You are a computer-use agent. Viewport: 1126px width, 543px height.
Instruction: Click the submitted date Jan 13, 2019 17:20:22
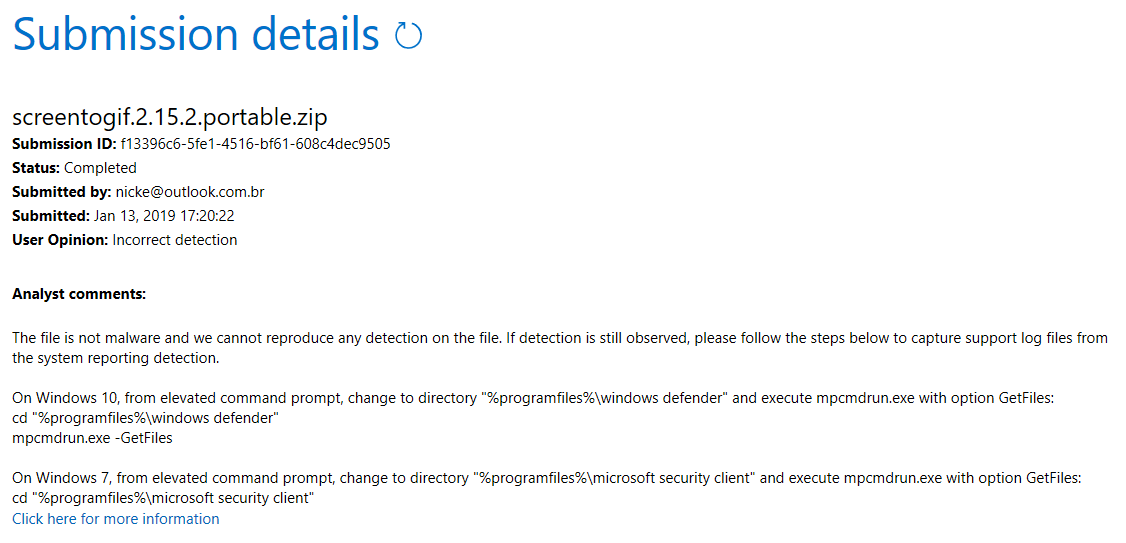[x=163, y=216]
